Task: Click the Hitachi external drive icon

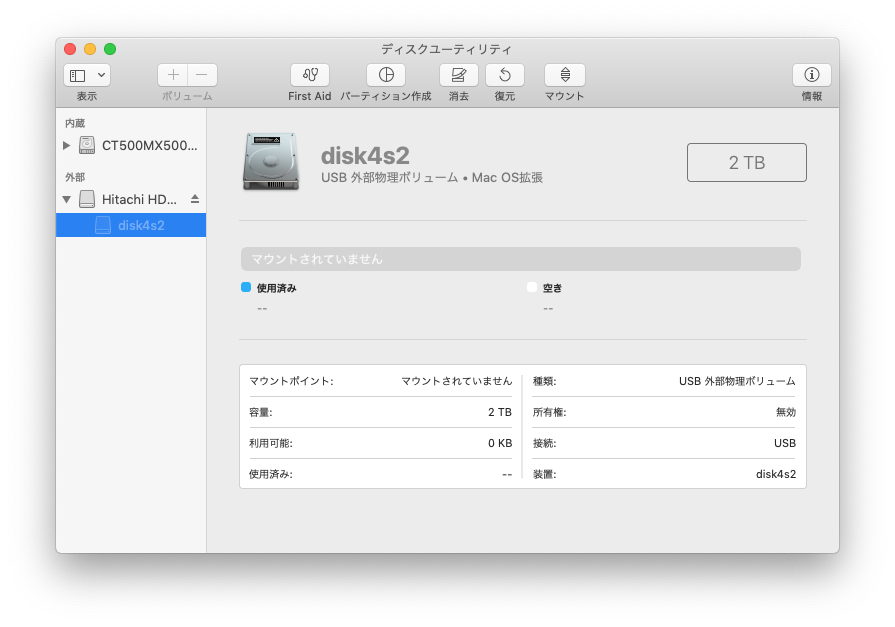Action: pyautogui.click(x=87, y=199)
